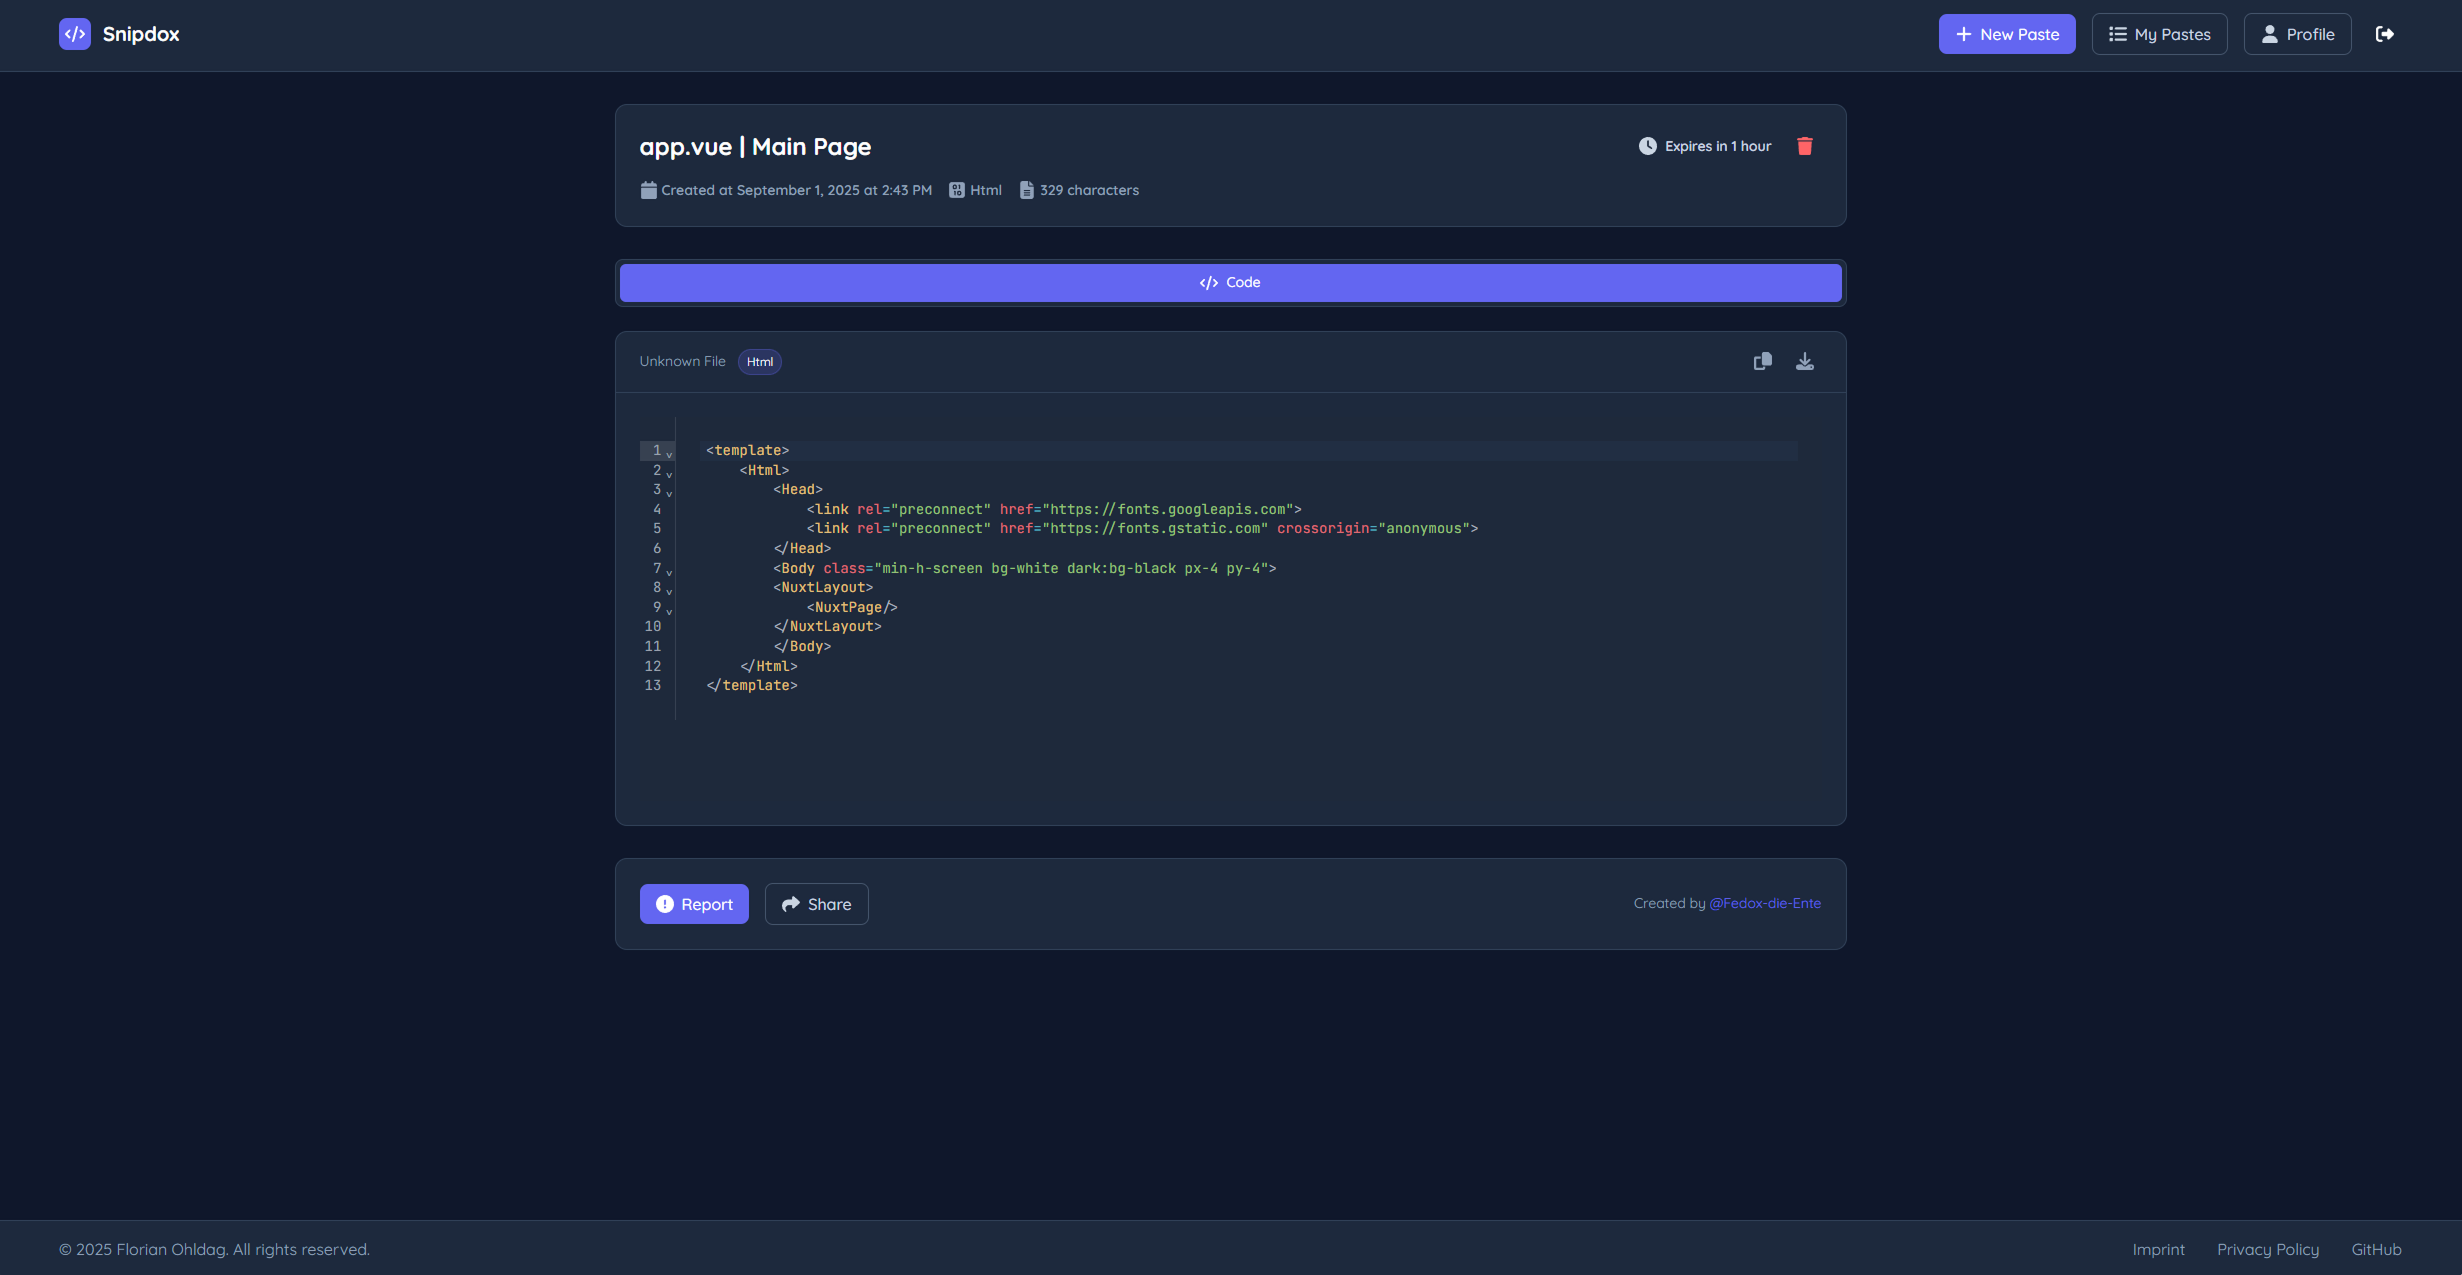Fold the Body block on line 7

coord(669,572)
